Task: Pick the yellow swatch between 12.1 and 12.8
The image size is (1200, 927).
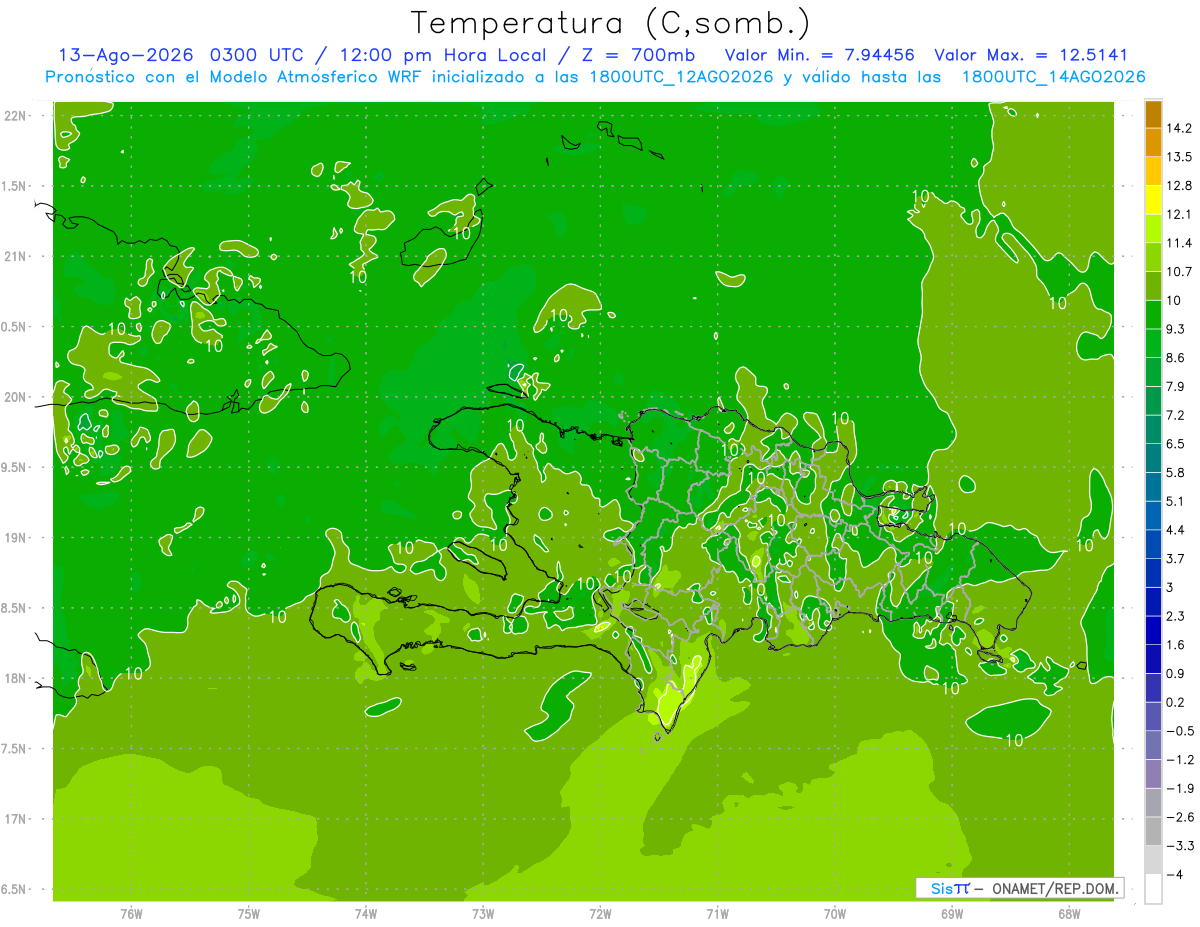Action: 1153,200
